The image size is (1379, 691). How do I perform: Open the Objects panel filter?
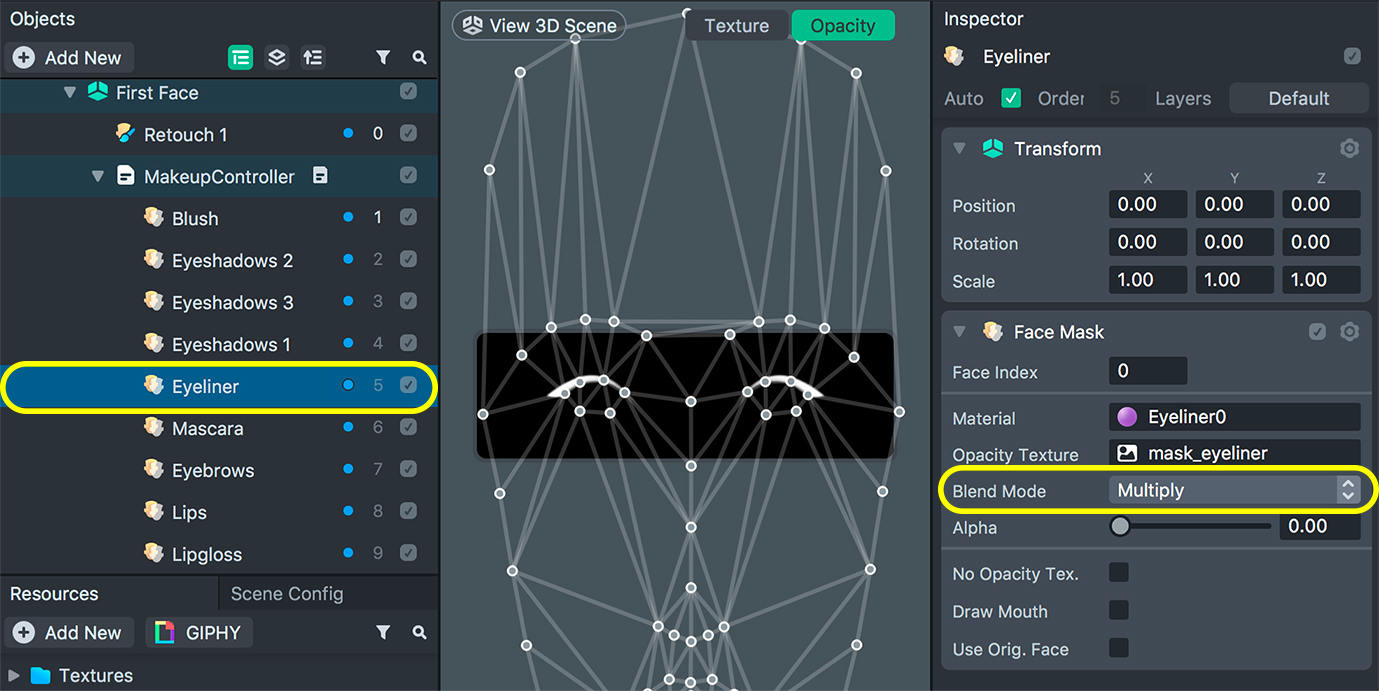(x=383, y=58)
